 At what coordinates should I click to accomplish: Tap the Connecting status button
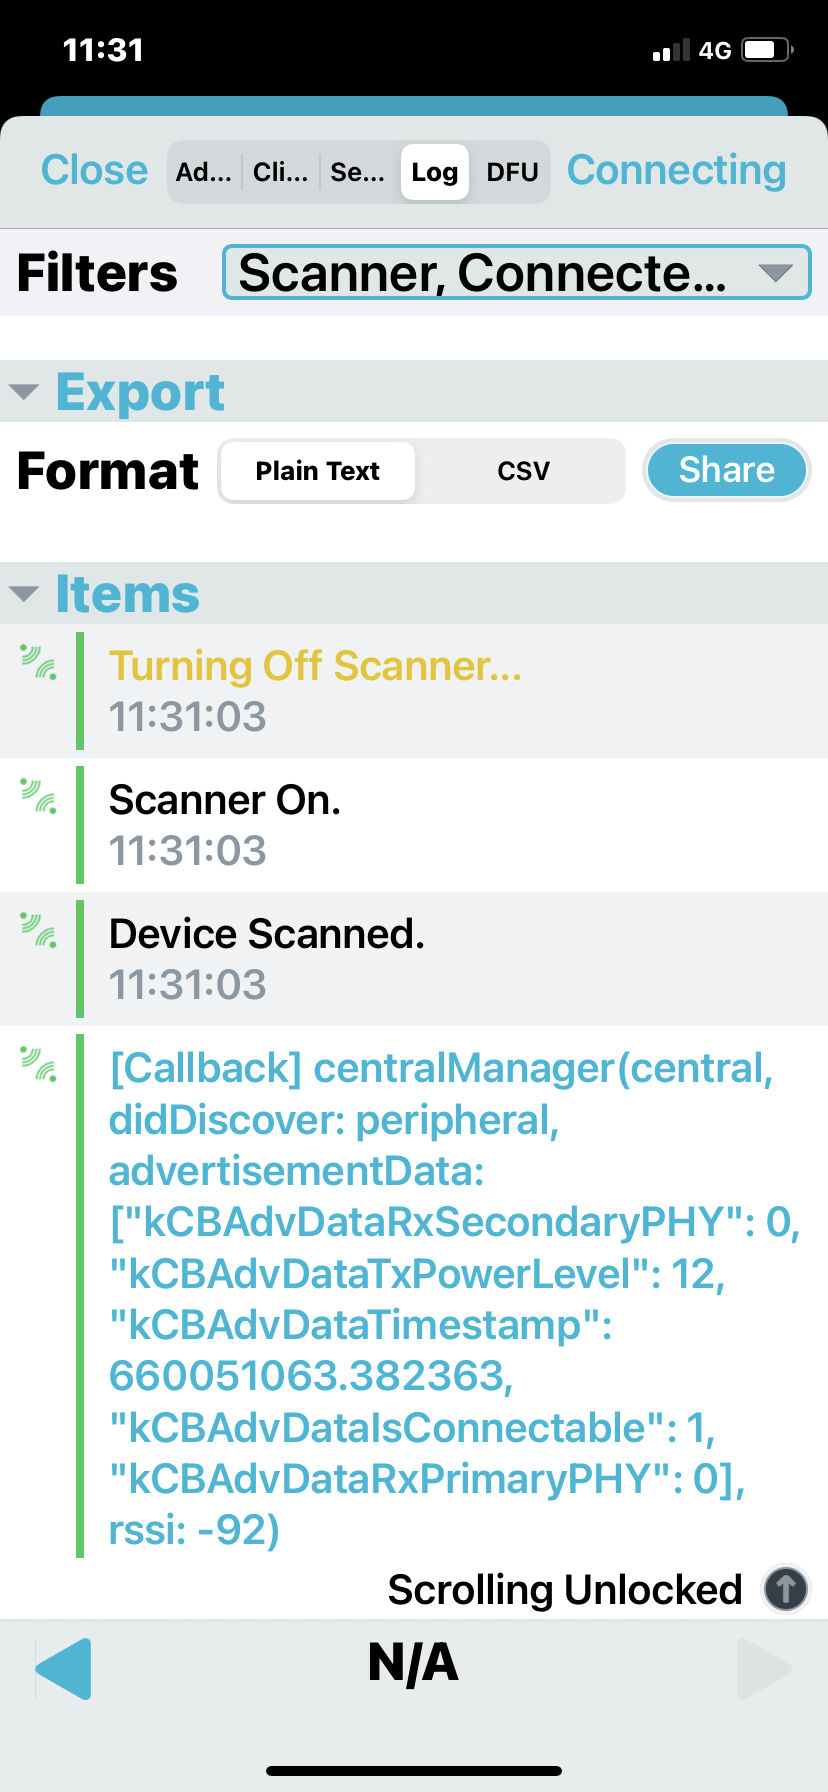(x=677, y=170)
